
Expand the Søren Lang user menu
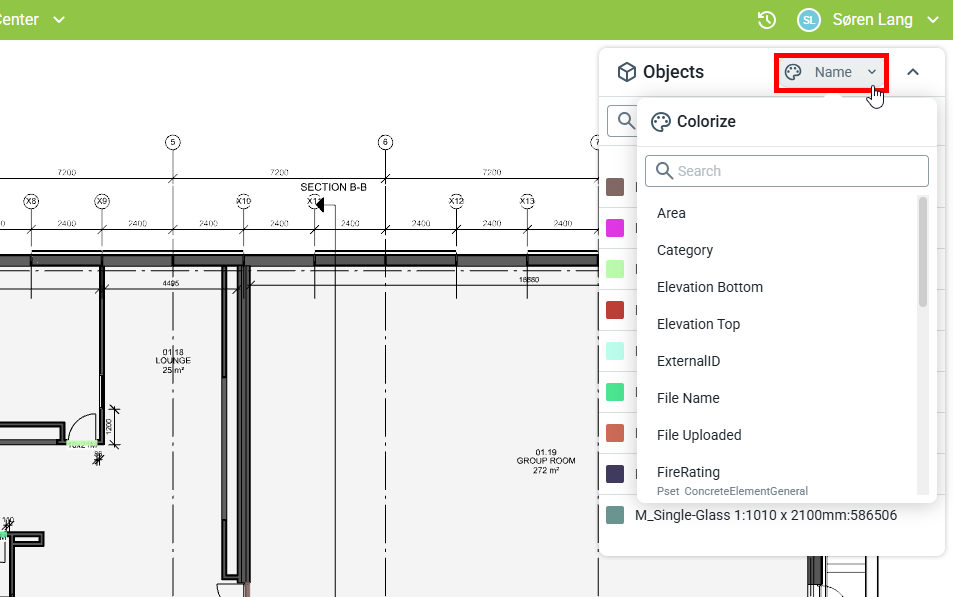[931, 20]
